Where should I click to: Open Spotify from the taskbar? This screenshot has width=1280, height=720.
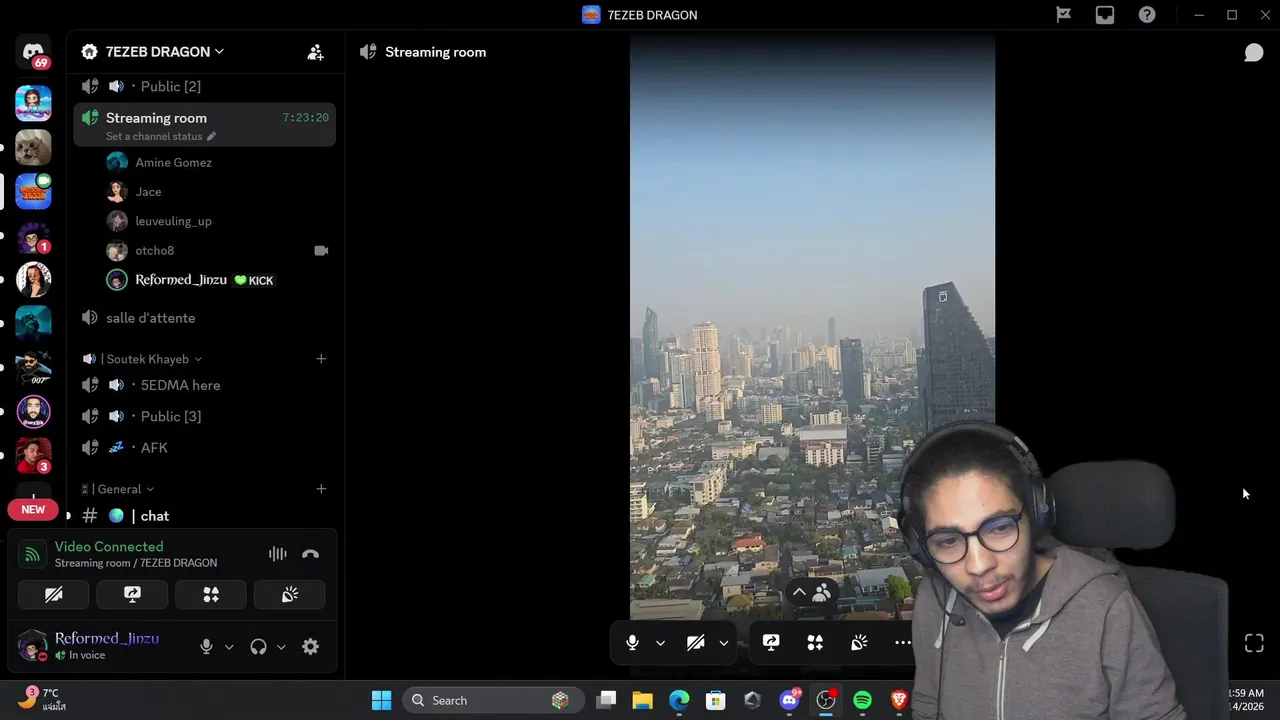862,700
